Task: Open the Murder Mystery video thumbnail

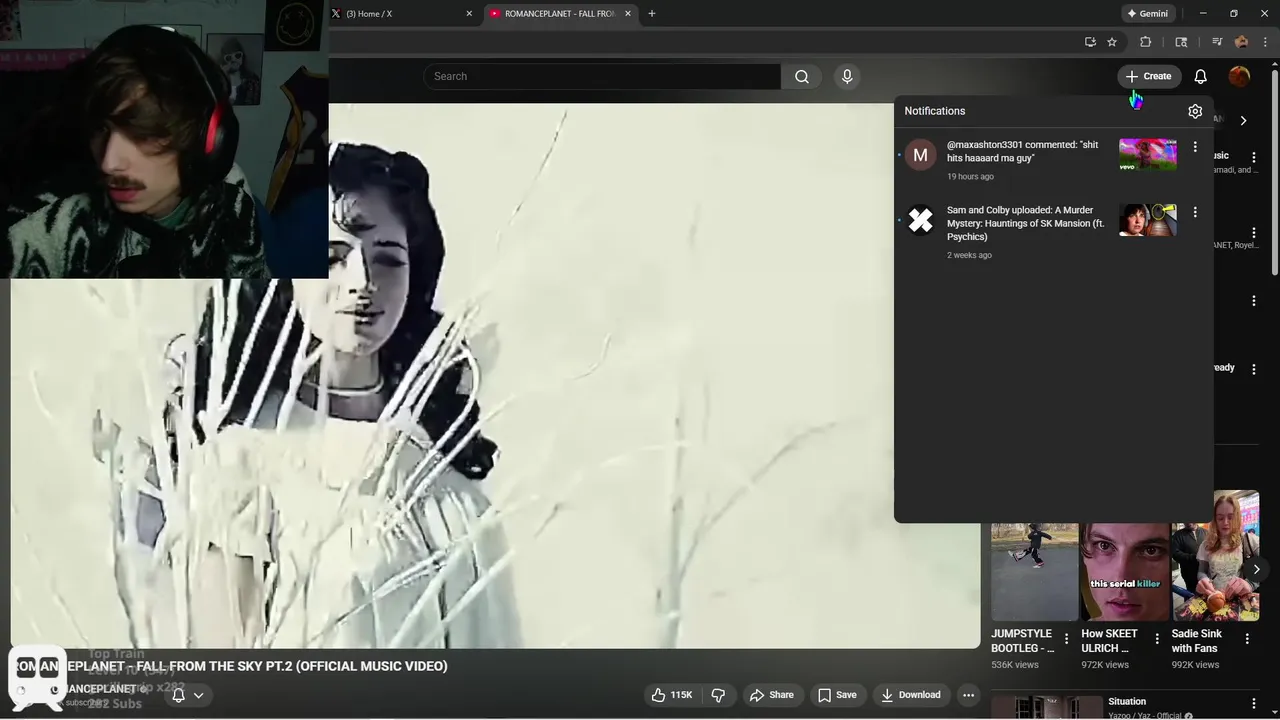Action: pyautogui.click(x=1148, y=220)
